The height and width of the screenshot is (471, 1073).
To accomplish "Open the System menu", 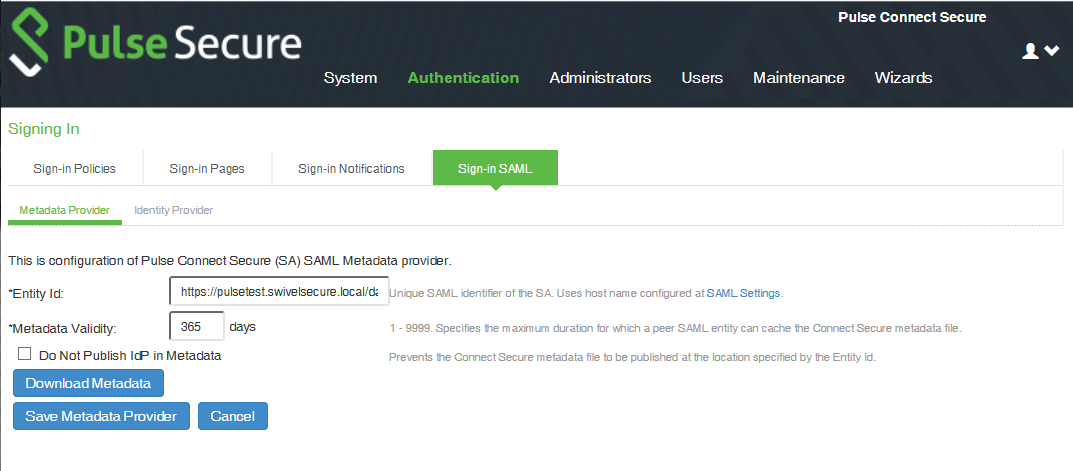I will [x=350, y=78].
